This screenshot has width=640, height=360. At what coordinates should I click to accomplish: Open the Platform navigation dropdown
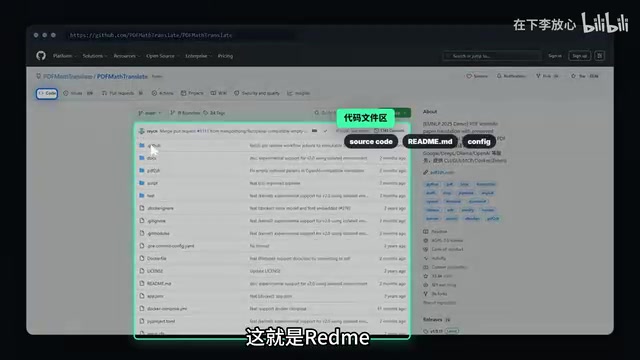pyautogui.click(x=64, y=56)
